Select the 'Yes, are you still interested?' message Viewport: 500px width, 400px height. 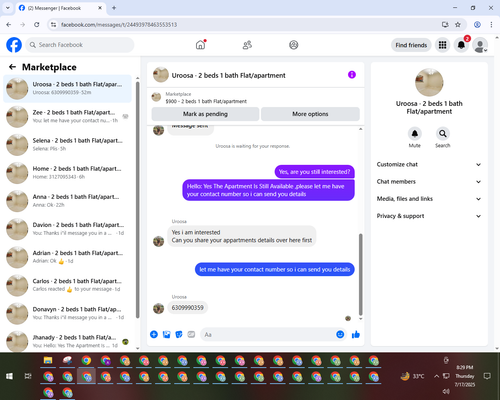coord(314,172)
